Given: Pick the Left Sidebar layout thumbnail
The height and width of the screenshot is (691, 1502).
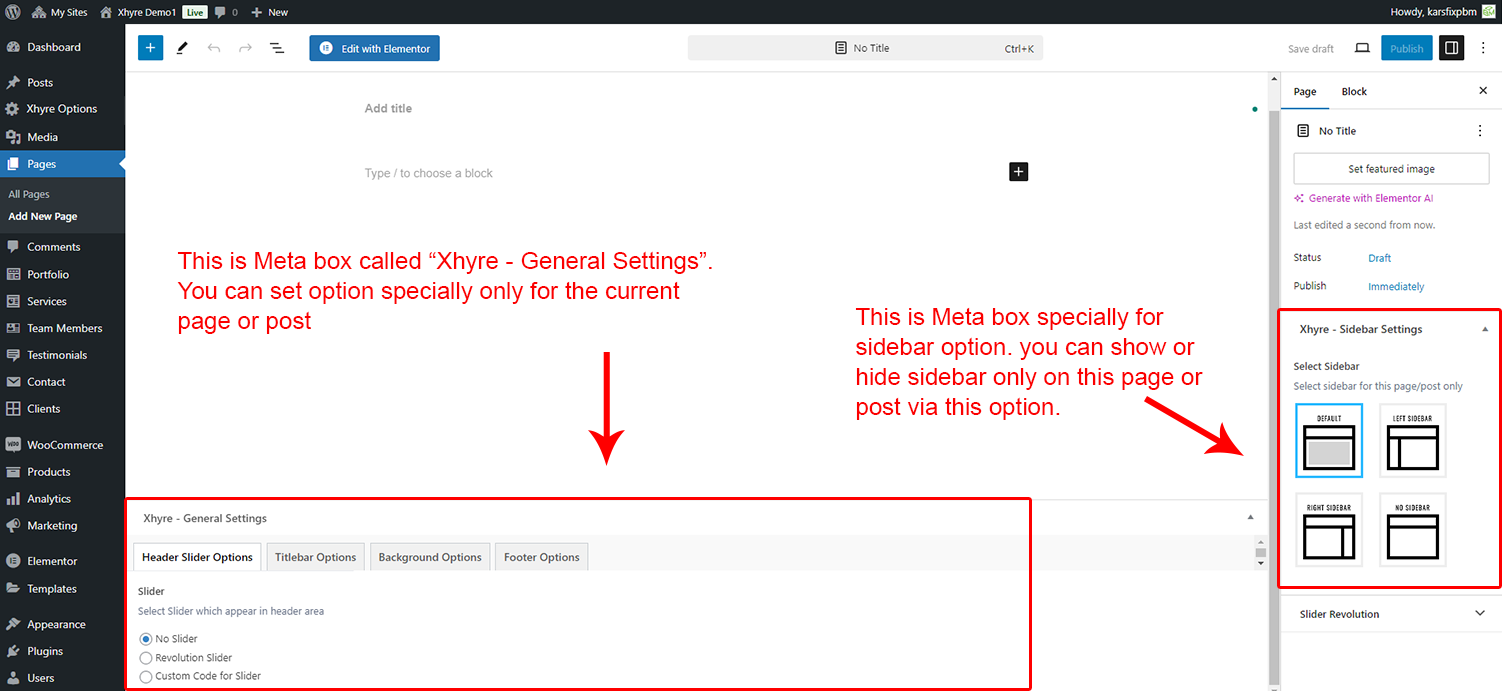Looking at the screenshot, I should (x=1412, y=440).
